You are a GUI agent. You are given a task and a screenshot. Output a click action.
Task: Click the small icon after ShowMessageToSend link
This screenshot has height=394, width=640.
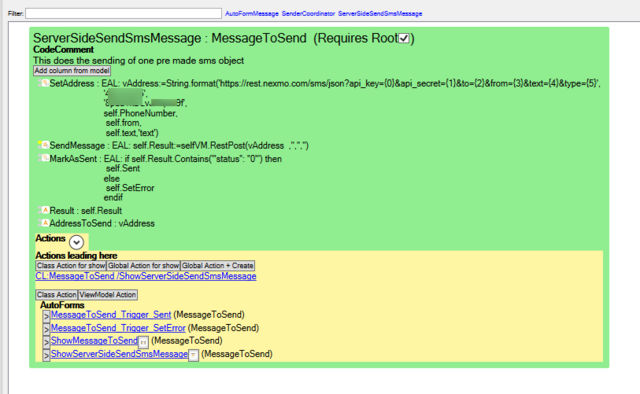click(x=143, y=342)
